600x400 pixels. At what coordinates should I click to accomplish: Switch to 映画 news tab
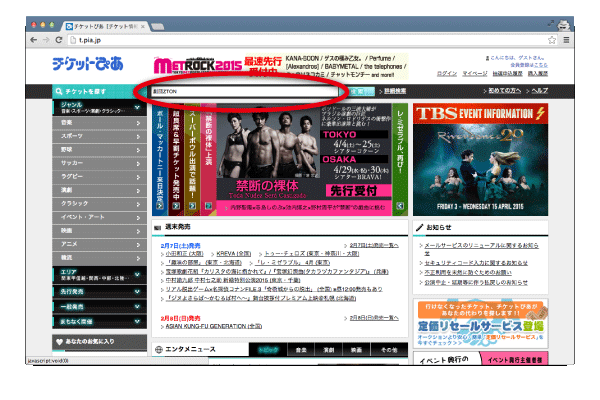pyautogui.click(x=356, y=350)
